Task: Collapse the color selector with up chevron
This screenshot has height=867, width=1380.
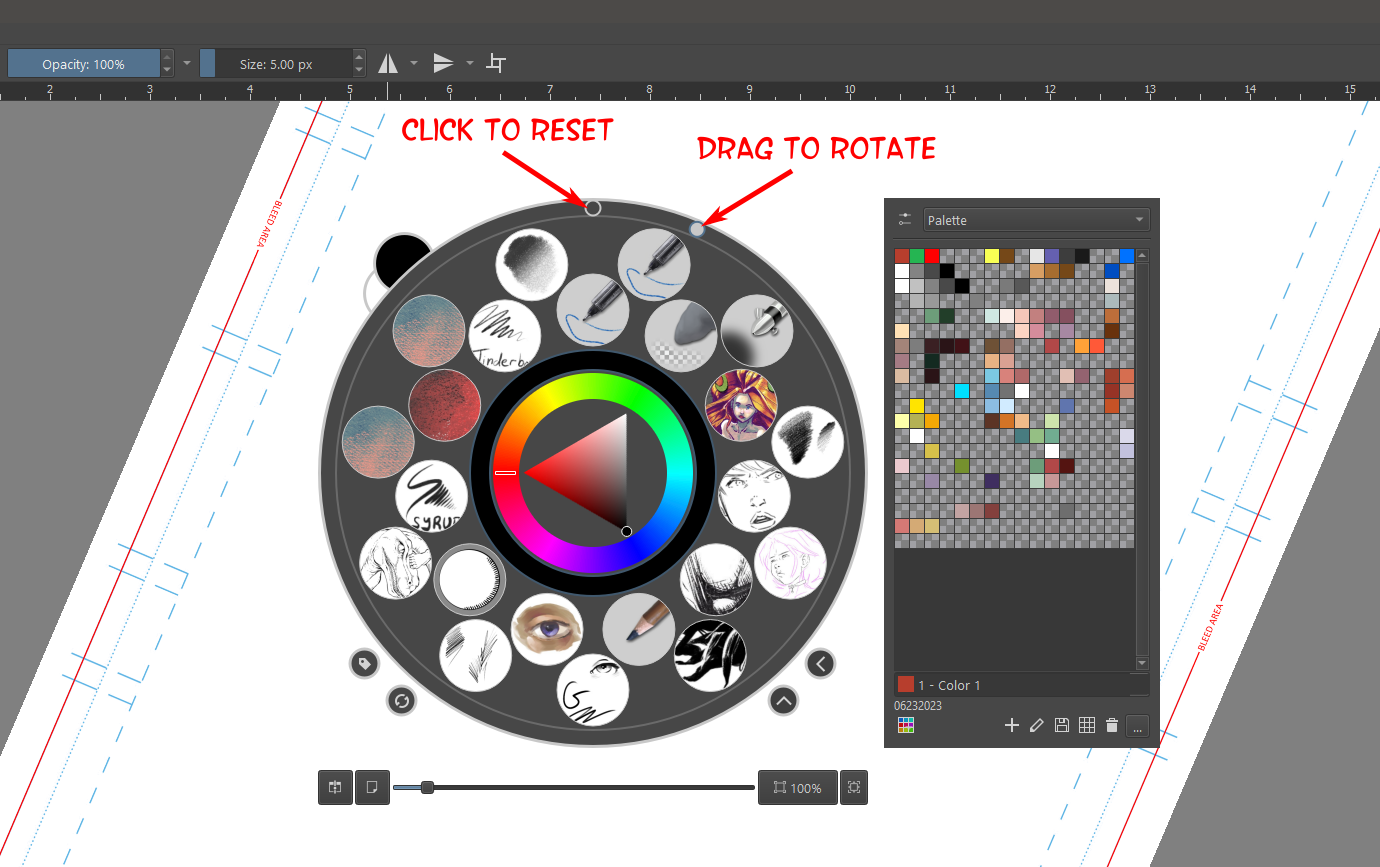Action: 783,701
